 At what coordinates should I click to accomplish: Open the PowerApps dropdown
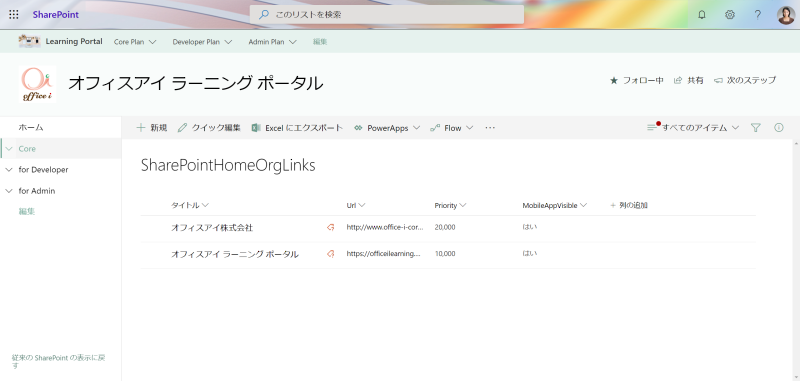pos(387,128)
